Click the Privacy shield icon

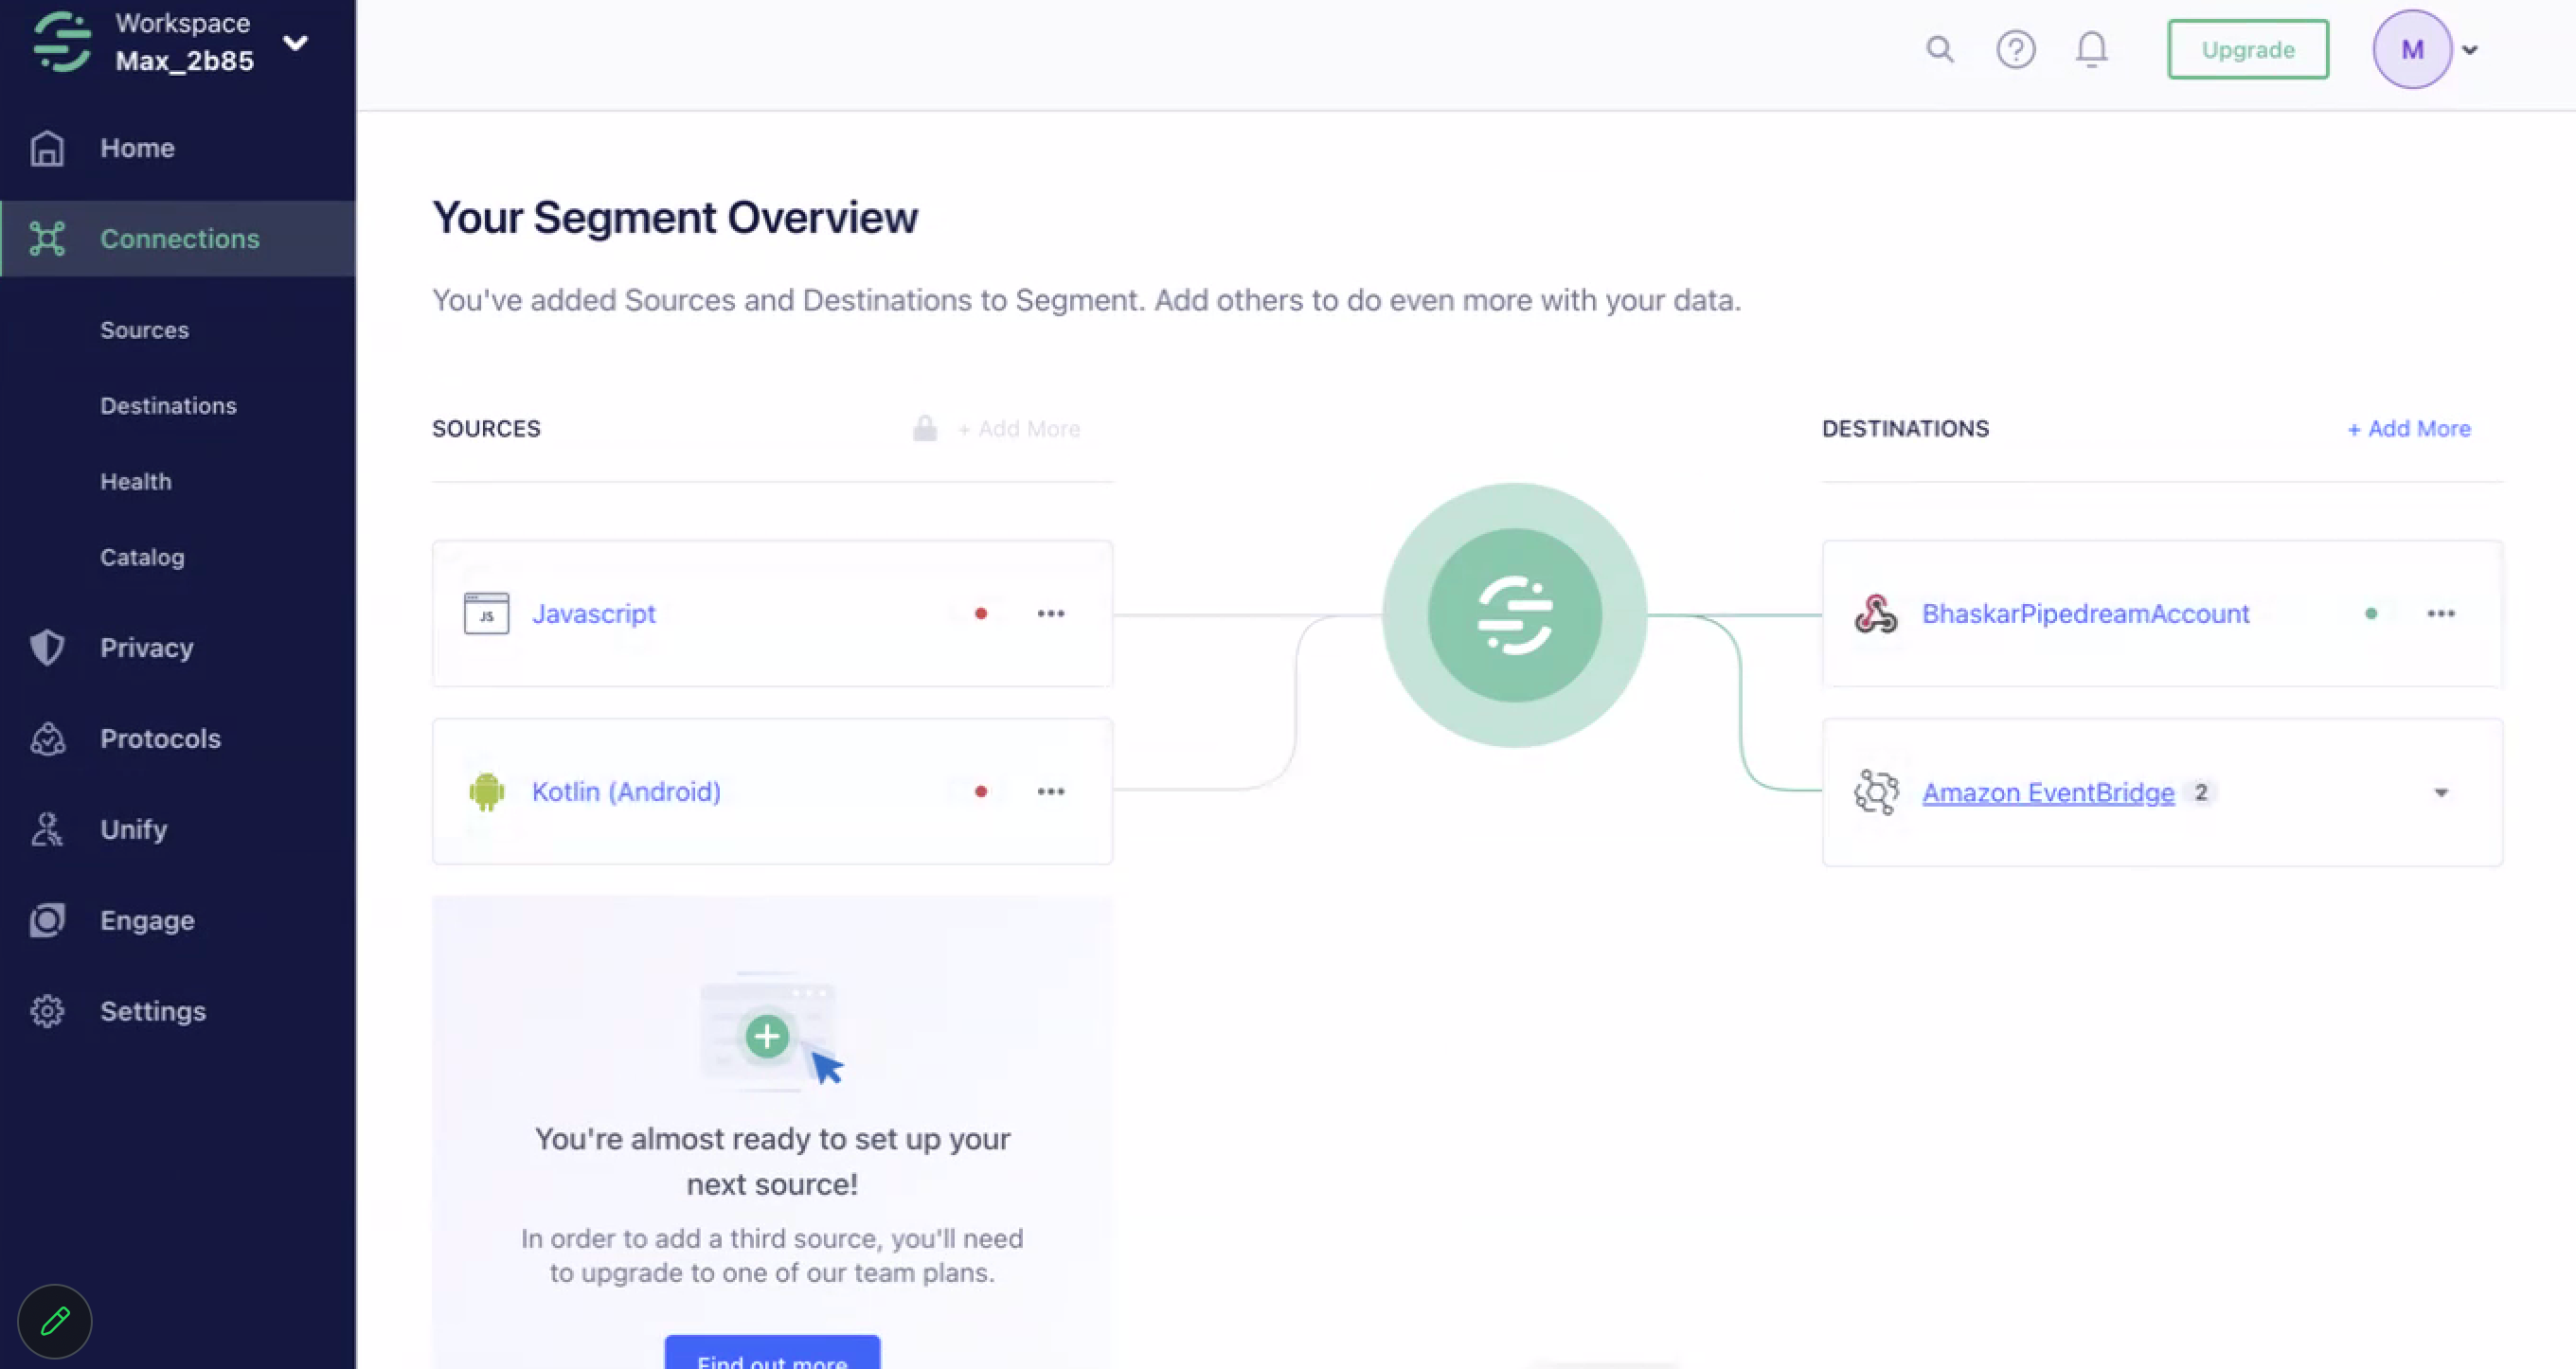tap(47, 648)
